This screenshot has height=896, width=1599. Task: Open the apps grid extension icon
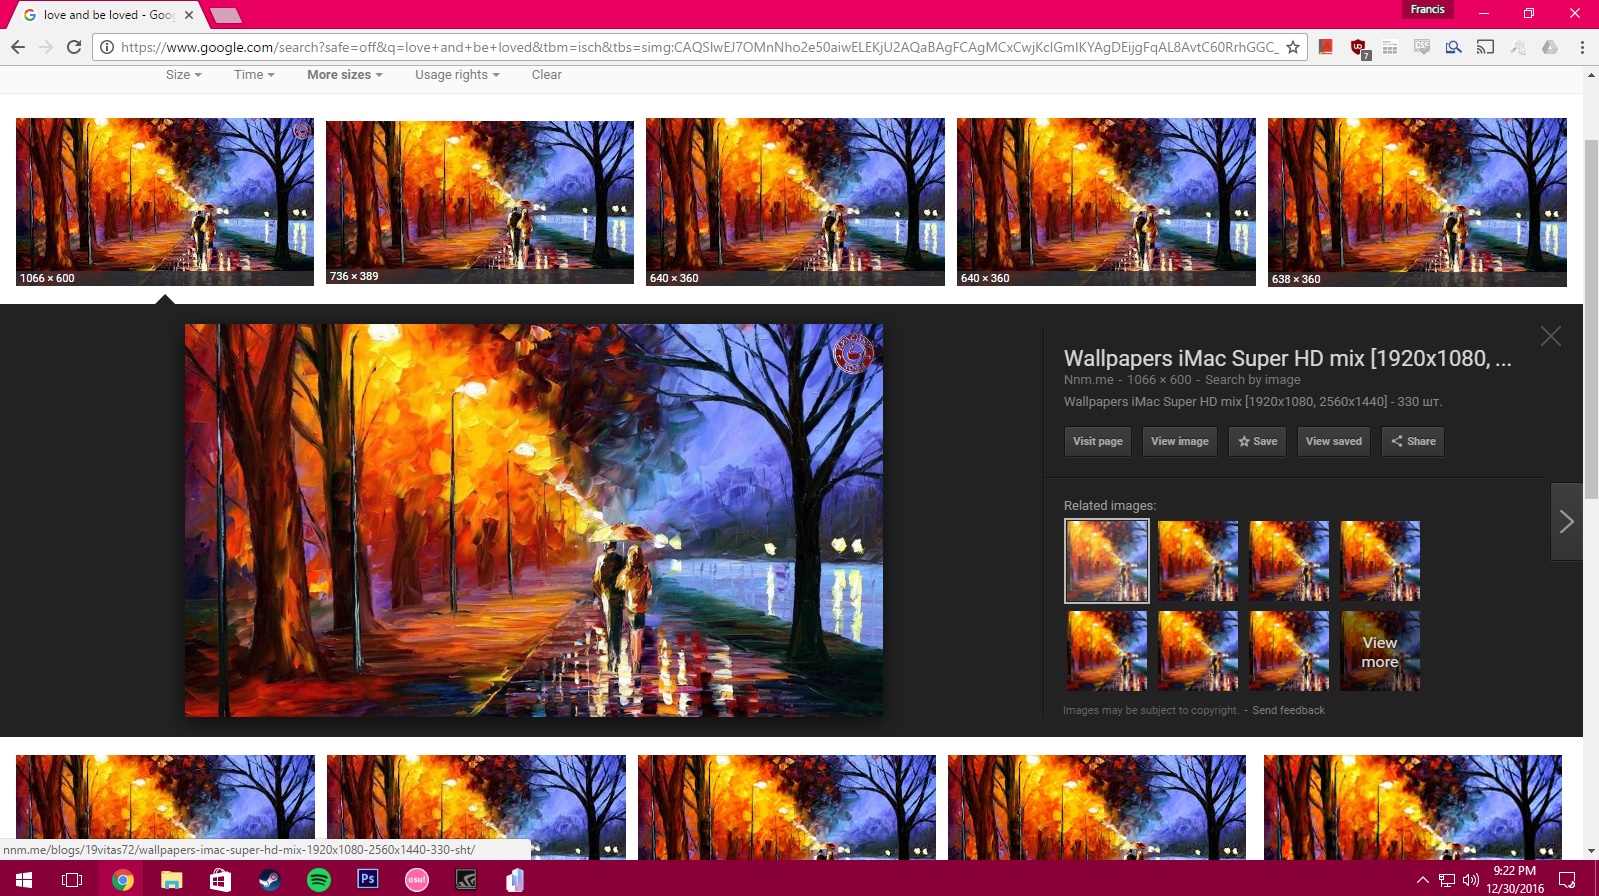pyautogui.click(x=1390, y=47)
